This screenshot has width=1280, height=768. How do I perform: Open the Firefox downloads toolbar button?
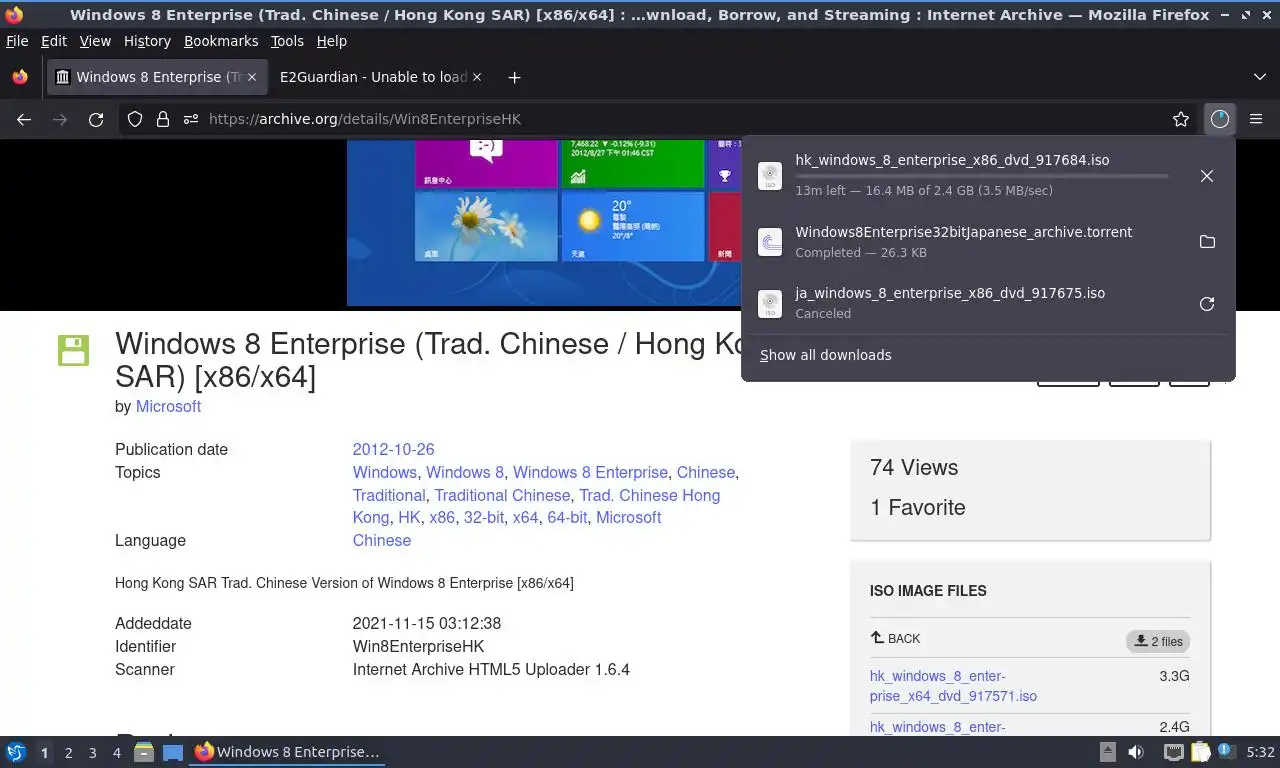click(1219, 119)
